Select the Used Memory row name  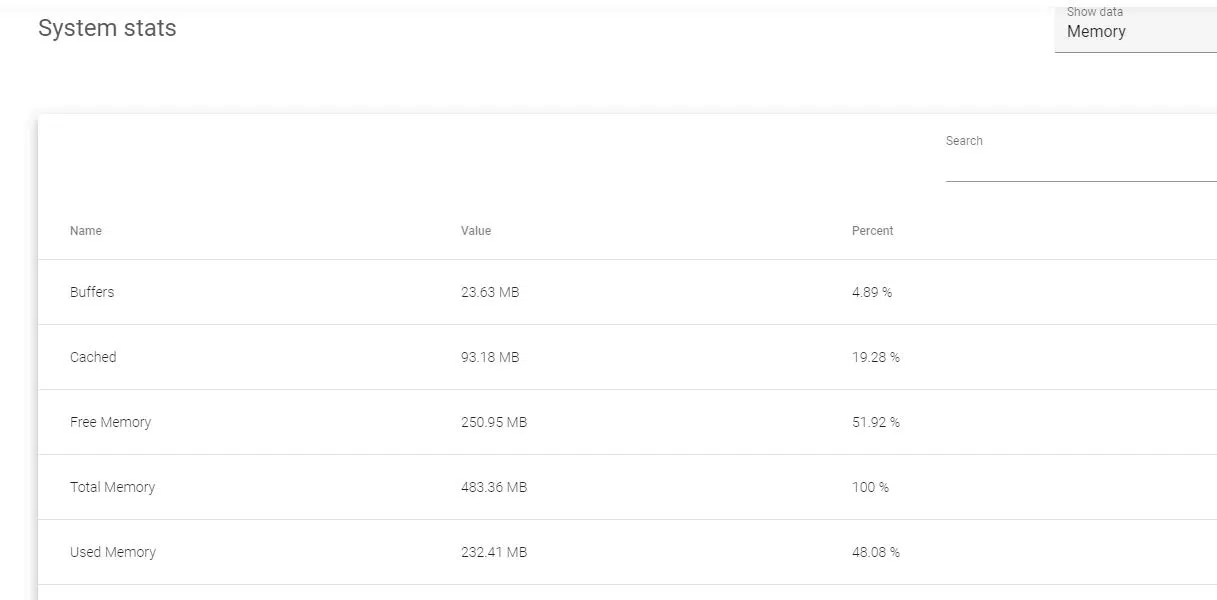point(113,552)
